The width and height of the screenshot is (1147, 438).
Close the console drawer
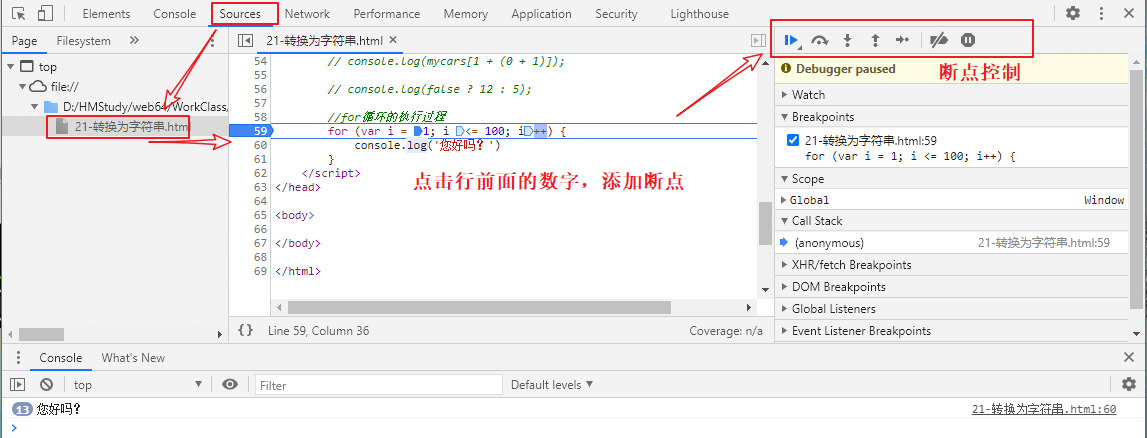[1129, 358]
